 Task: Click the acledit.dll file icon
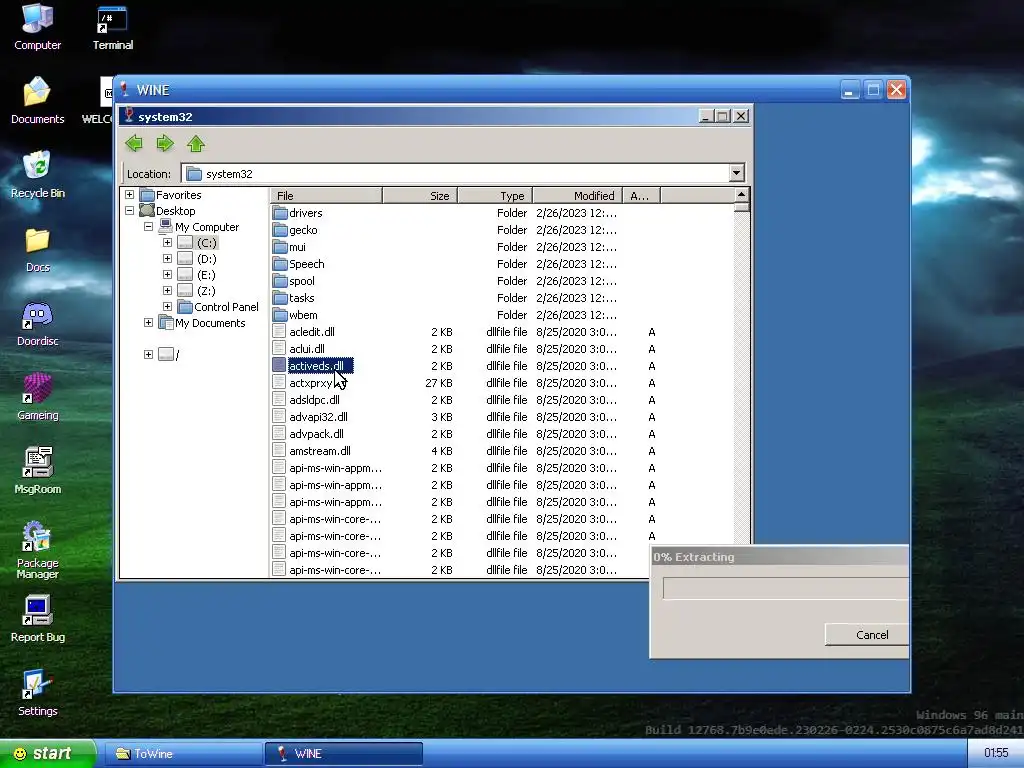point(280,332)
